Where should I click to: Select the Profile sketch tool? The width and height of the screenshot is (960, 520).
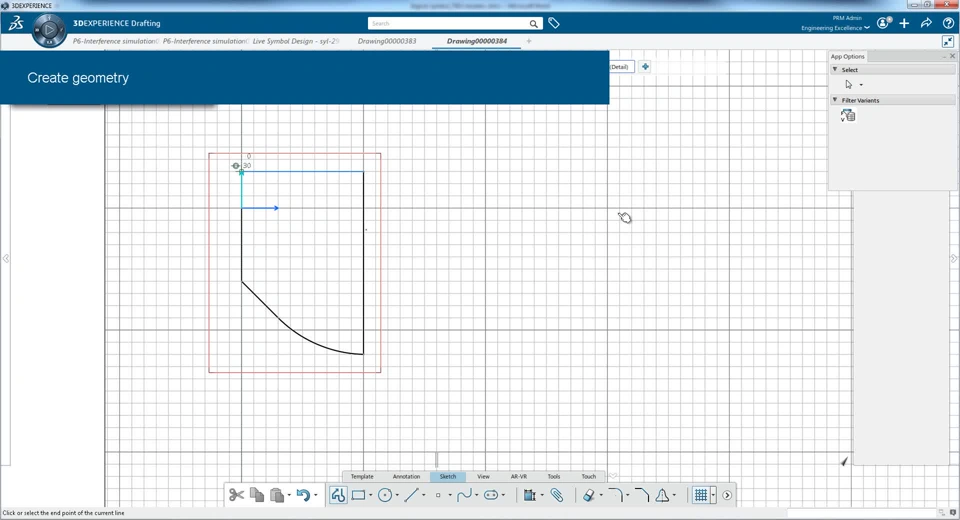point(338,495)
